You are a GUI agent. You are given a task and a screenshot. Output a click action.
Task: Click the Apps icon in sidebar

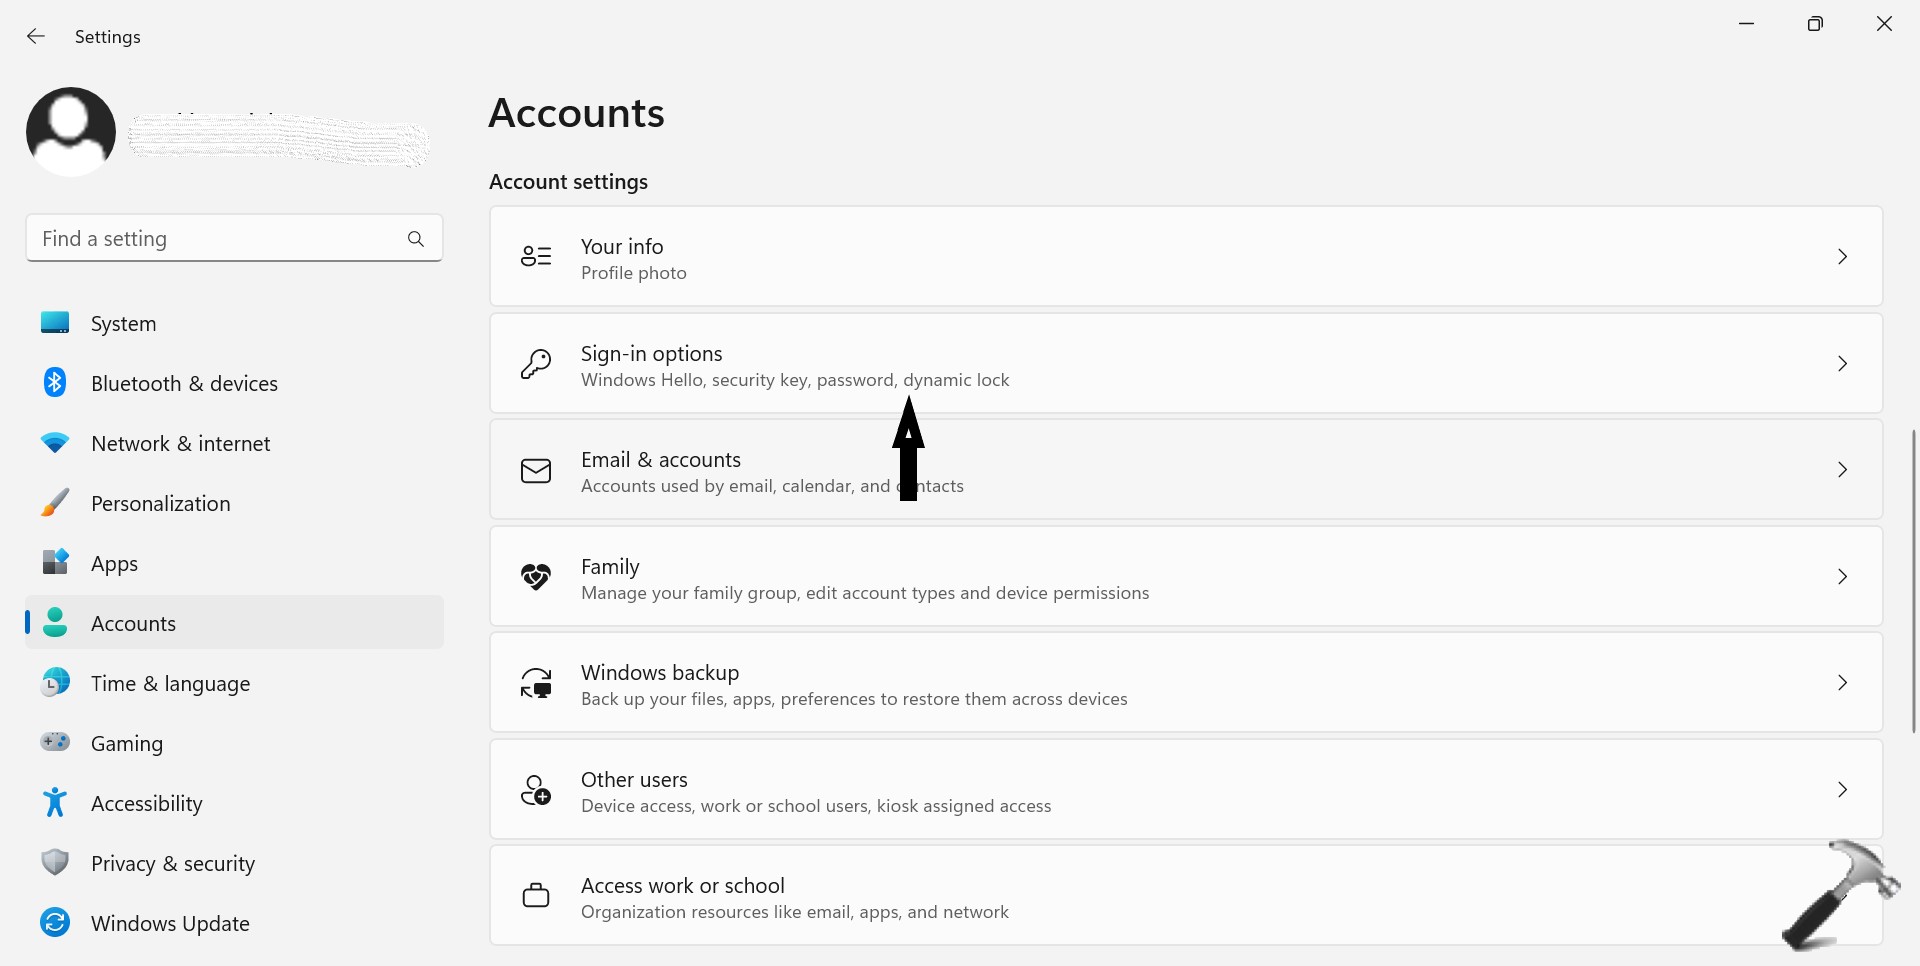pyautogui.click(x=55, y=563)
